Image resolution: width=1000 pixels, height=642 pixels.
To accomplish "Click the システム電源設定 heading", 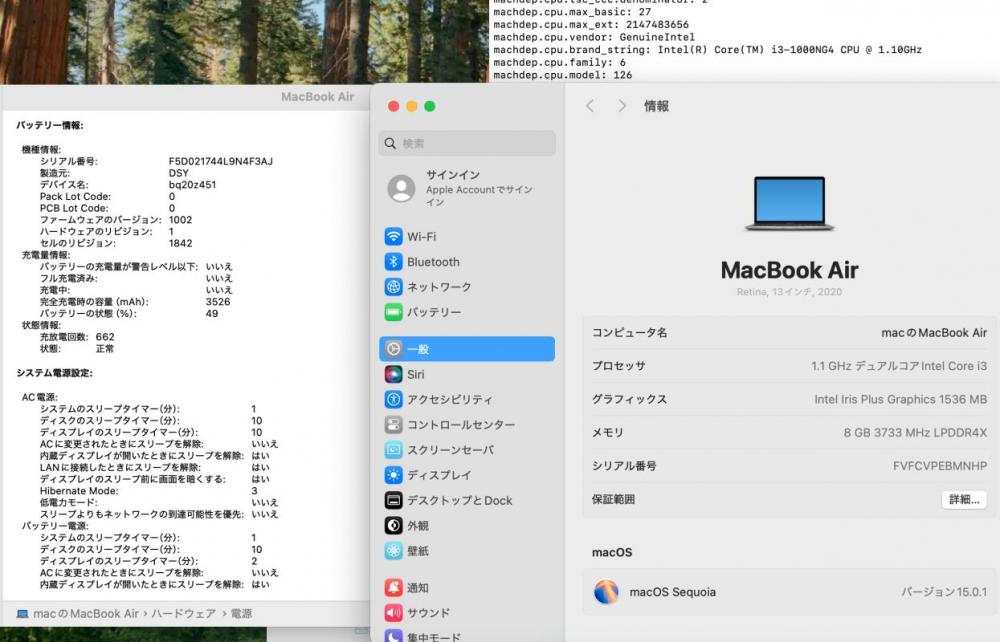I will (x=54, y=372).
